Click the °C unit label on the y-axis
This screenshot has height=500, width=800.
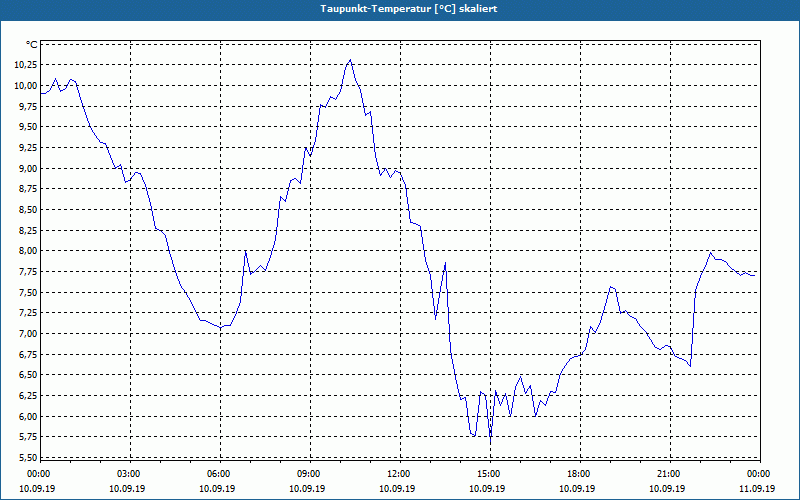point(32,45)
